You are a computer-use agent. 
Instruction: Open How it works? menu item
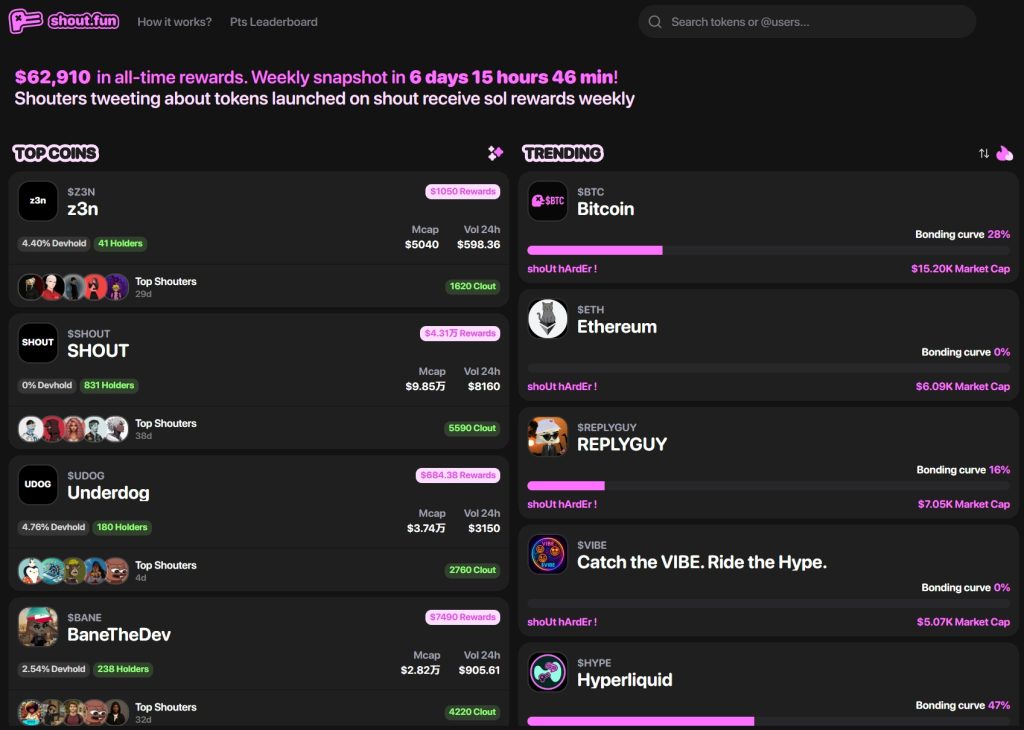[x=174, y=22]
